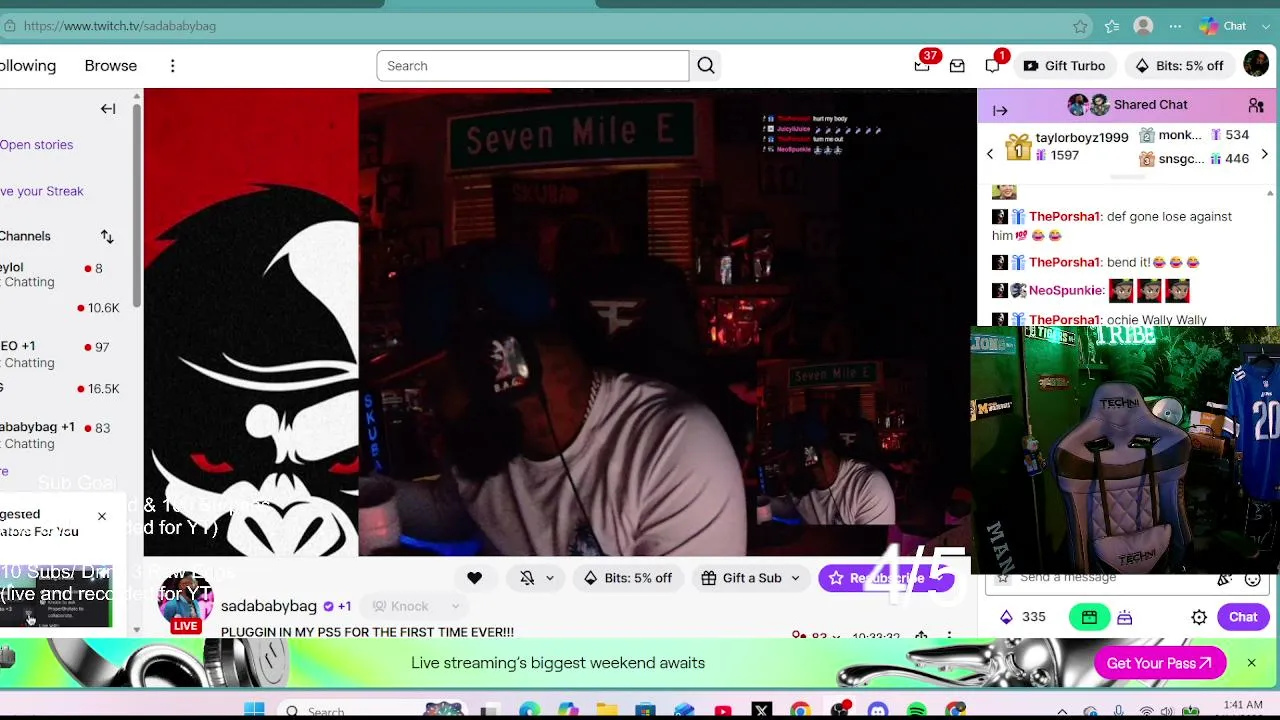Follow heart button under the stream

(x=474, y=578)
